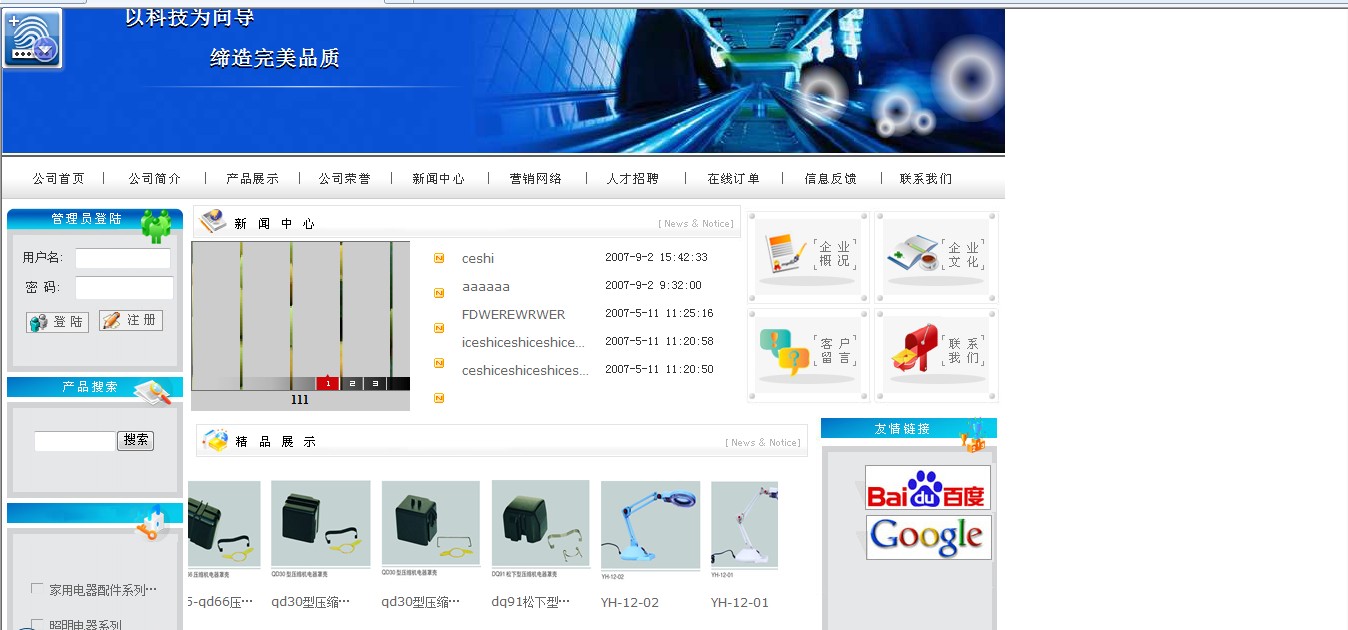The height and width of the screenshot is (630, 1348).
Task: Open the ceshiceshiceshices... news article
Action: coord(525,370)
